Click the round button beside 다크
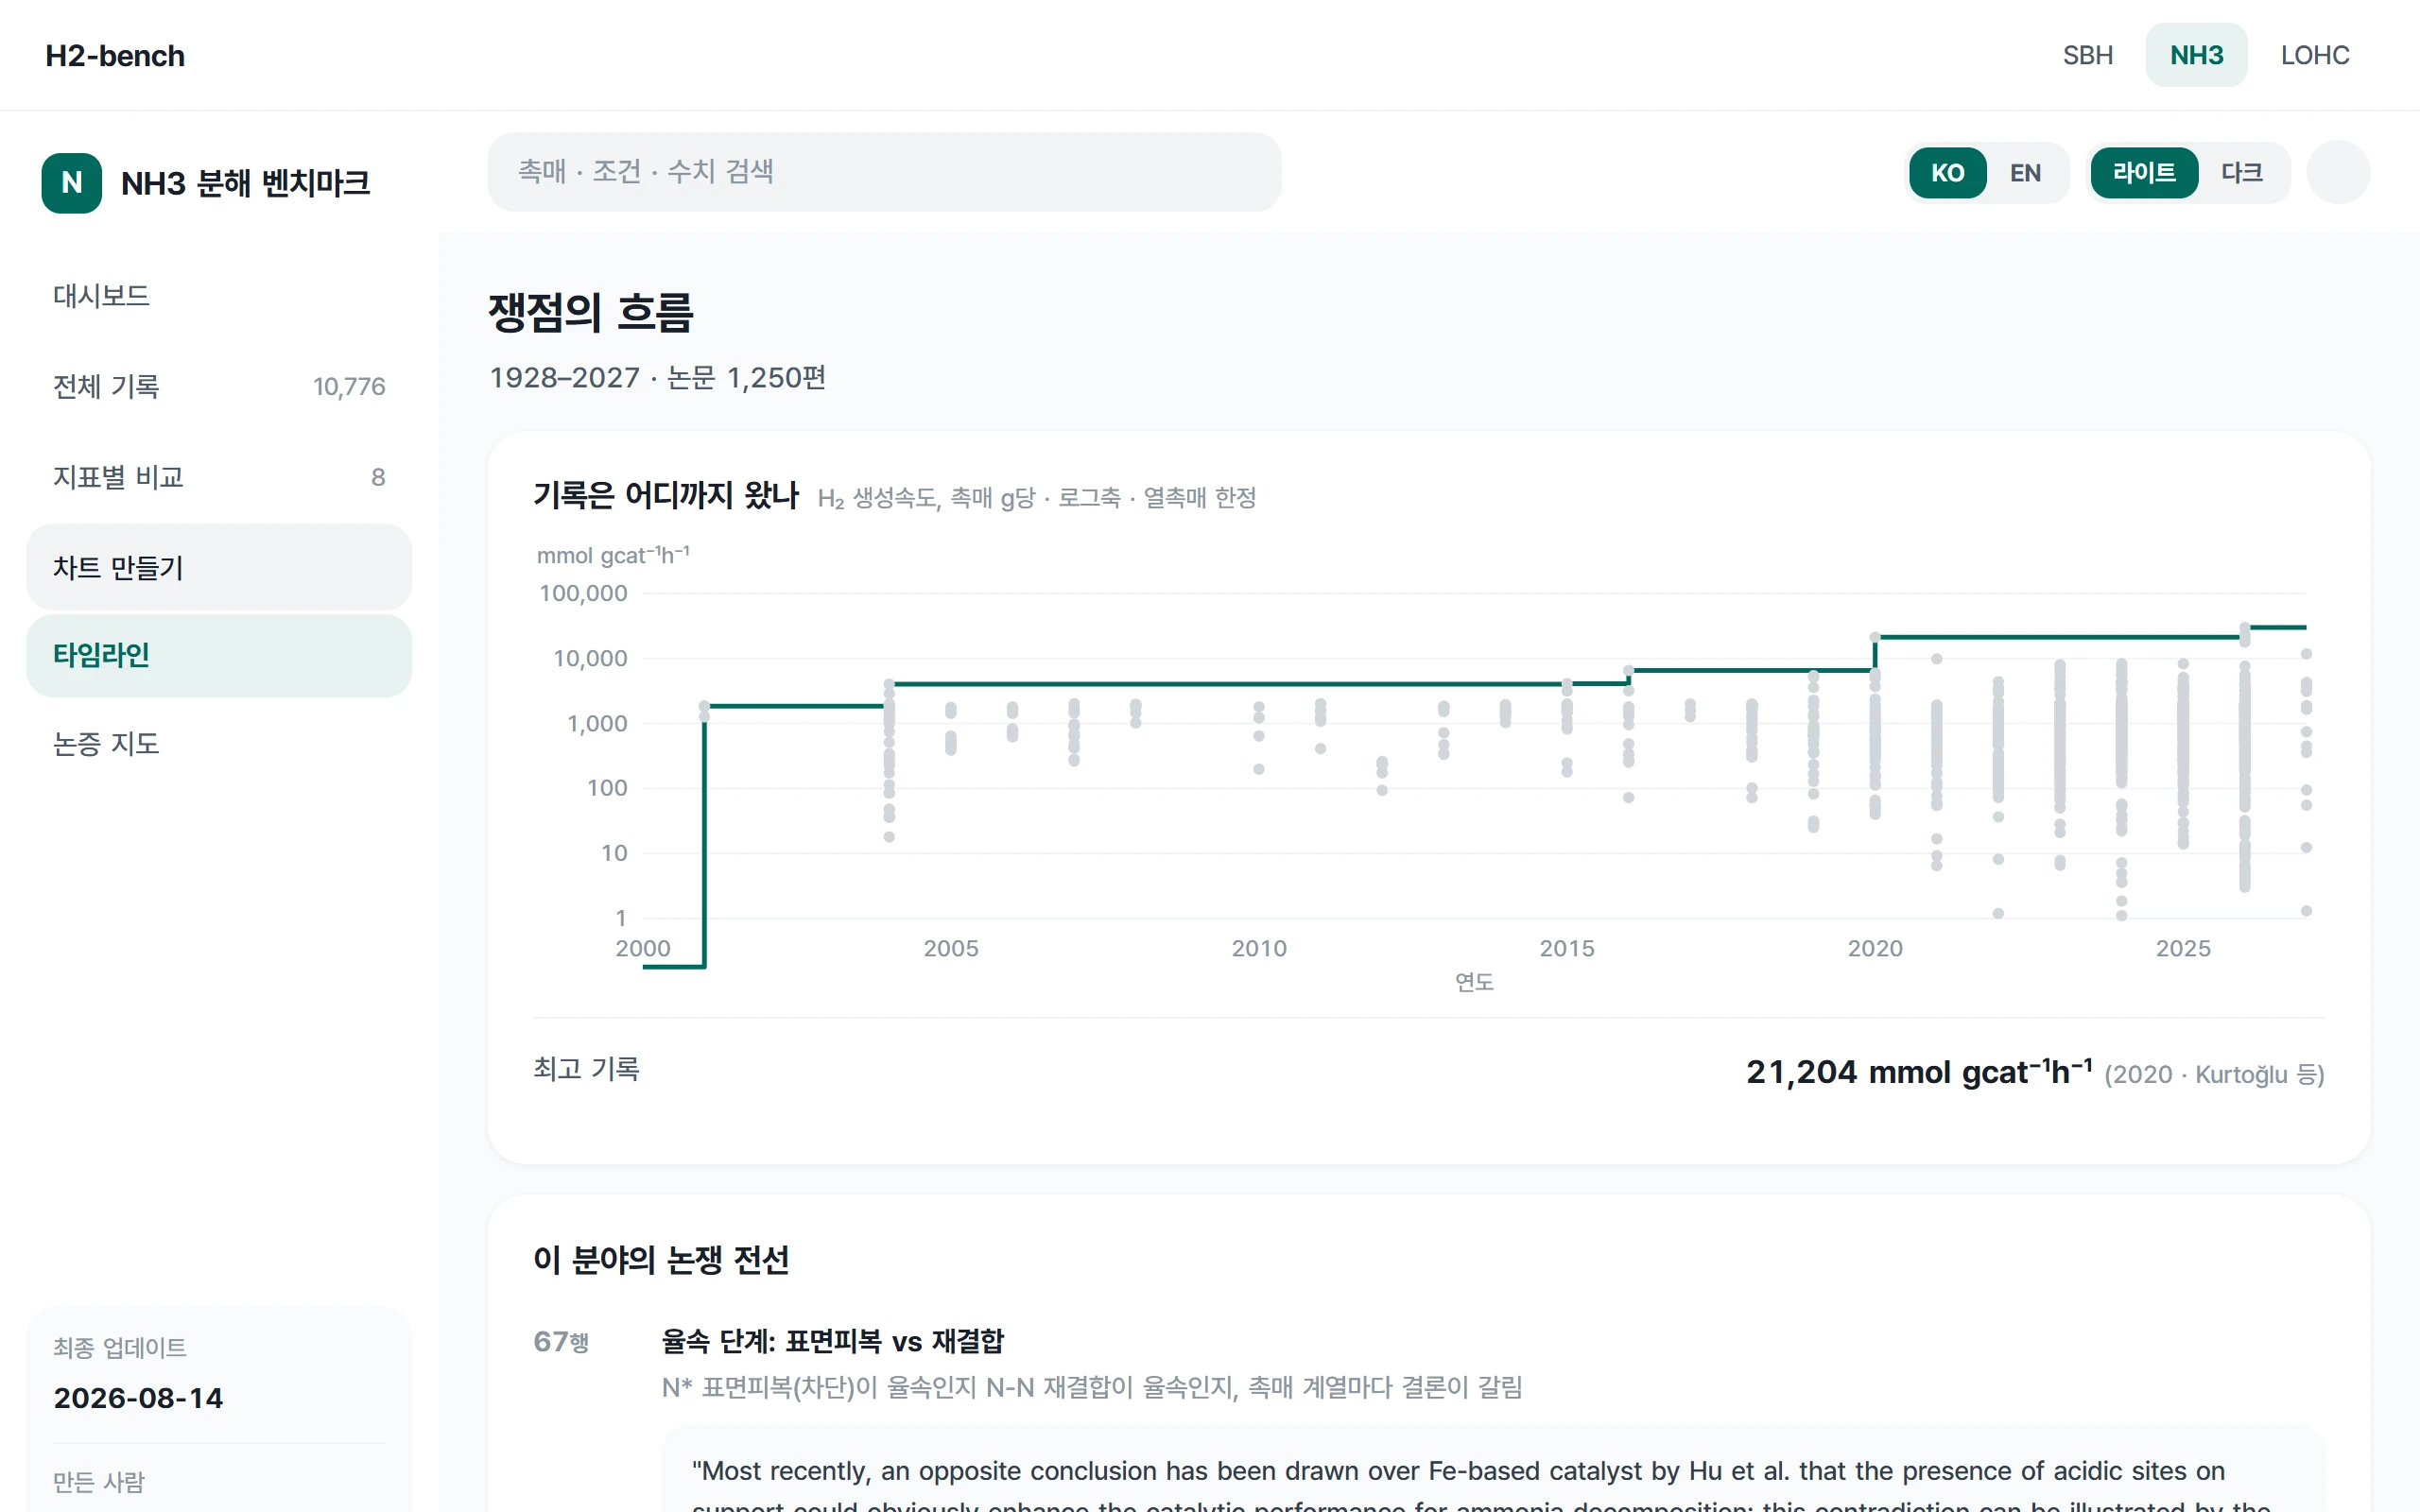The image size is (2420, 1512). 2337,173
